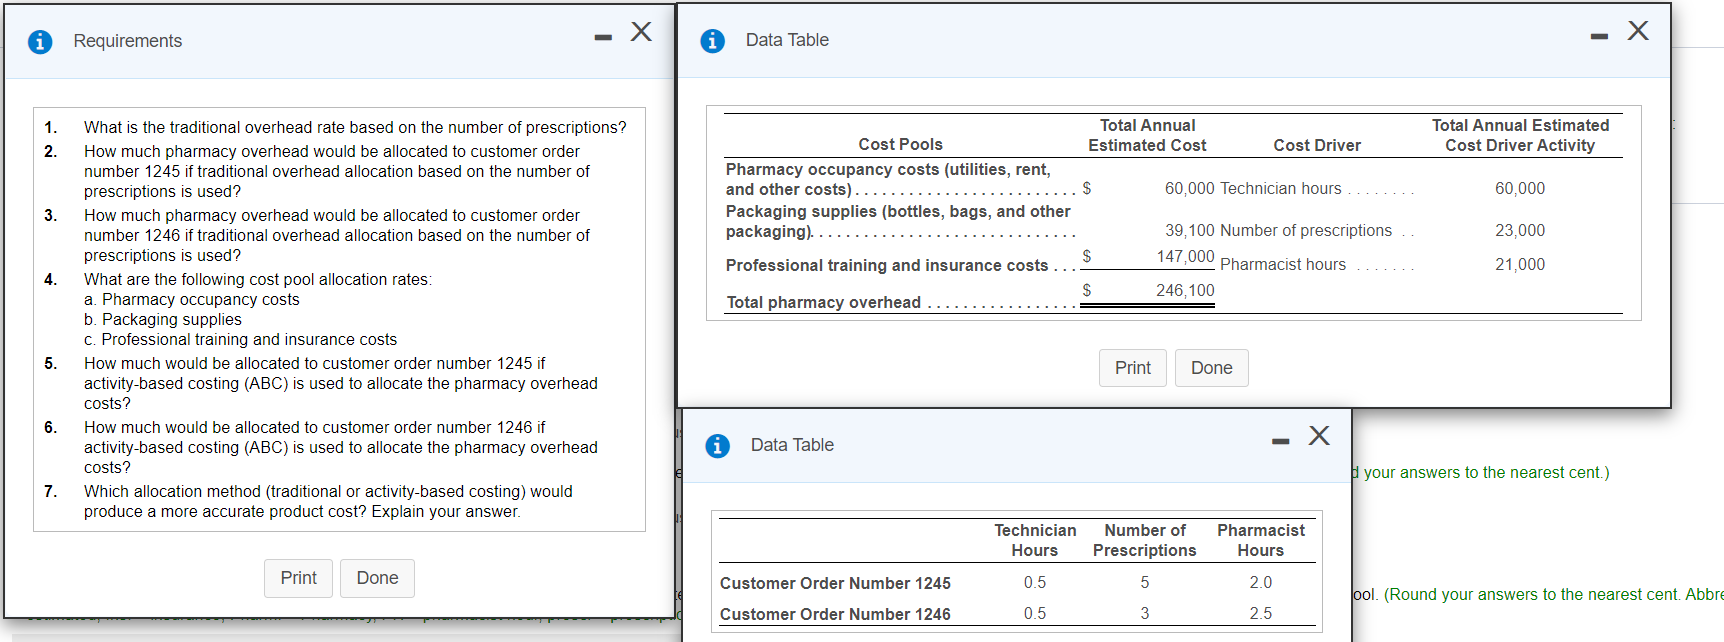The width and height of the screenshot is (1724, 642).
Task: Select pharmacist hours 2.5 for order 1246
Action: tap(1261, 613)
